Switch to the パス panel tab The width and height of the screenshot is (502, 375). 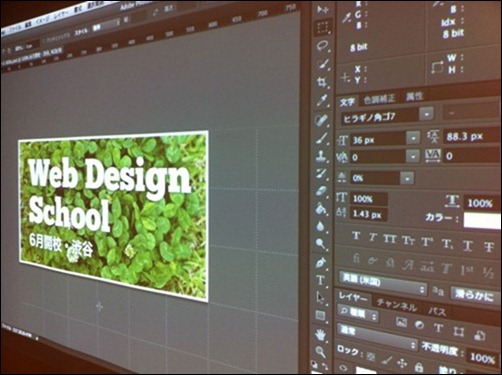click(437, 312)
